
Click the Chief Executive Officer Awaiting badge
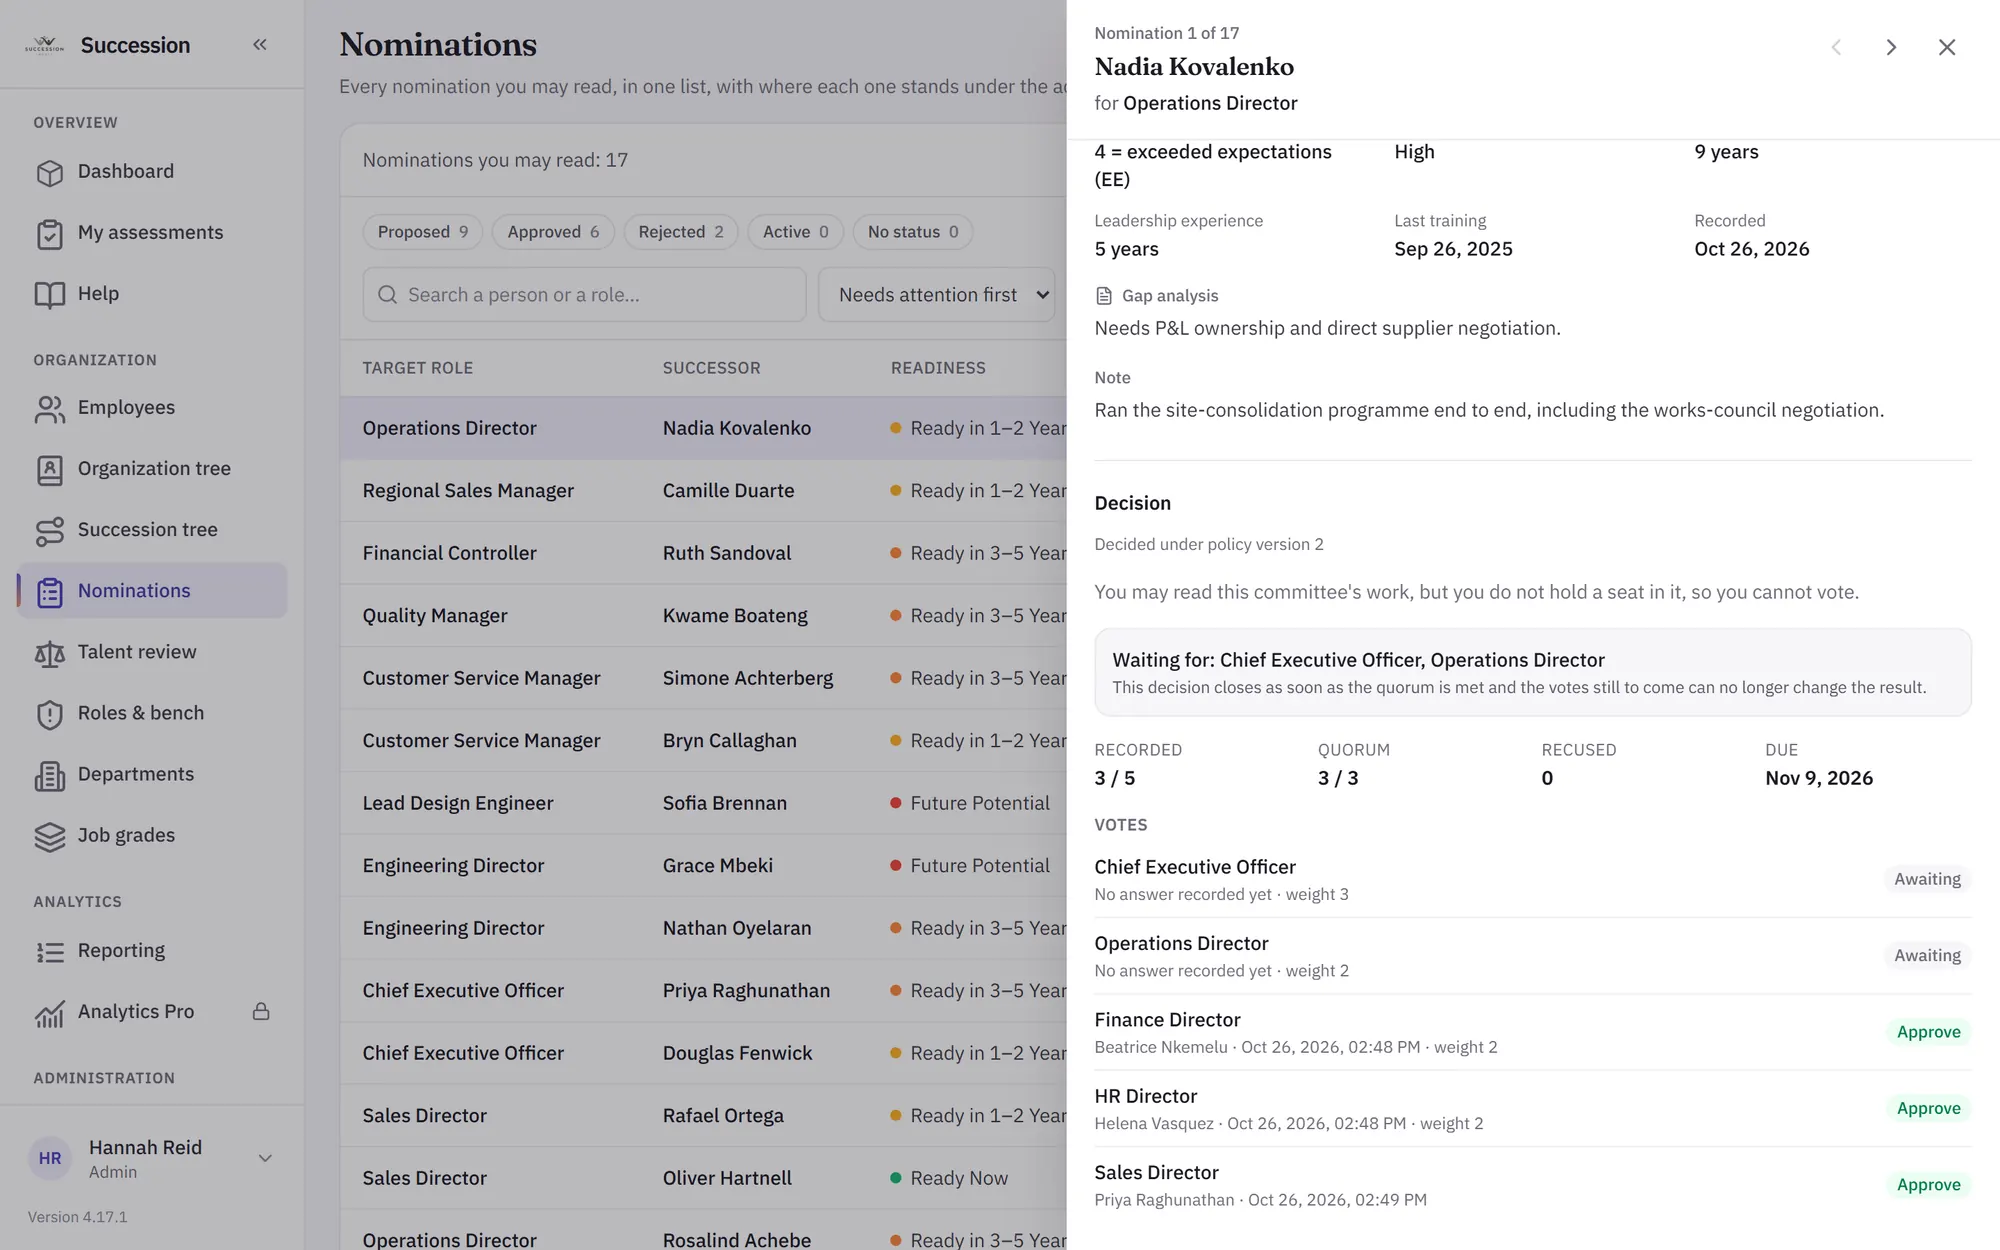coord(1927,879)
